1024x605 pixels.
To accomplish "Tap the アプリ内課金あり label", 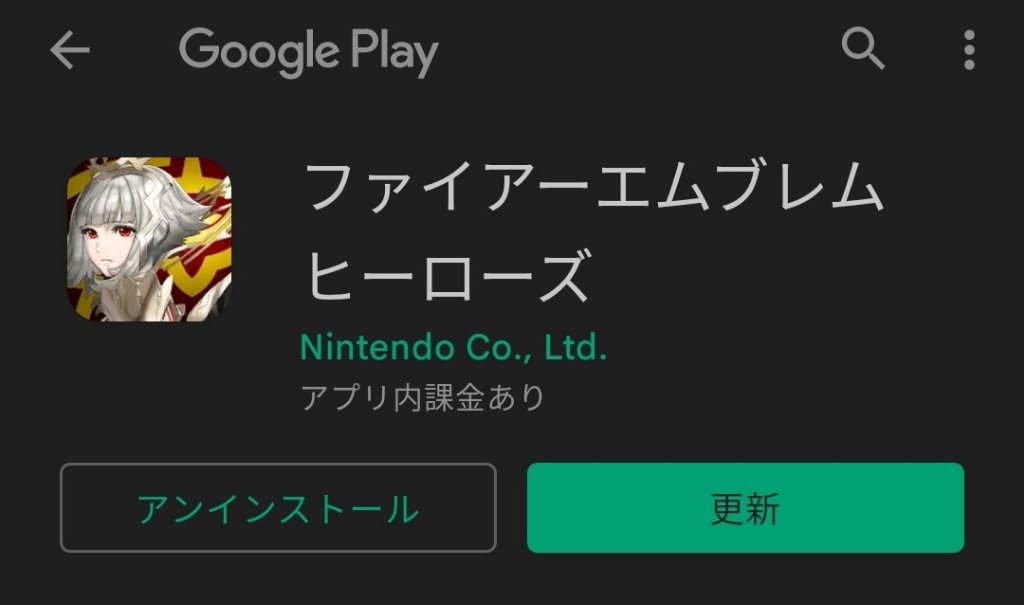I will click(423, 397).
